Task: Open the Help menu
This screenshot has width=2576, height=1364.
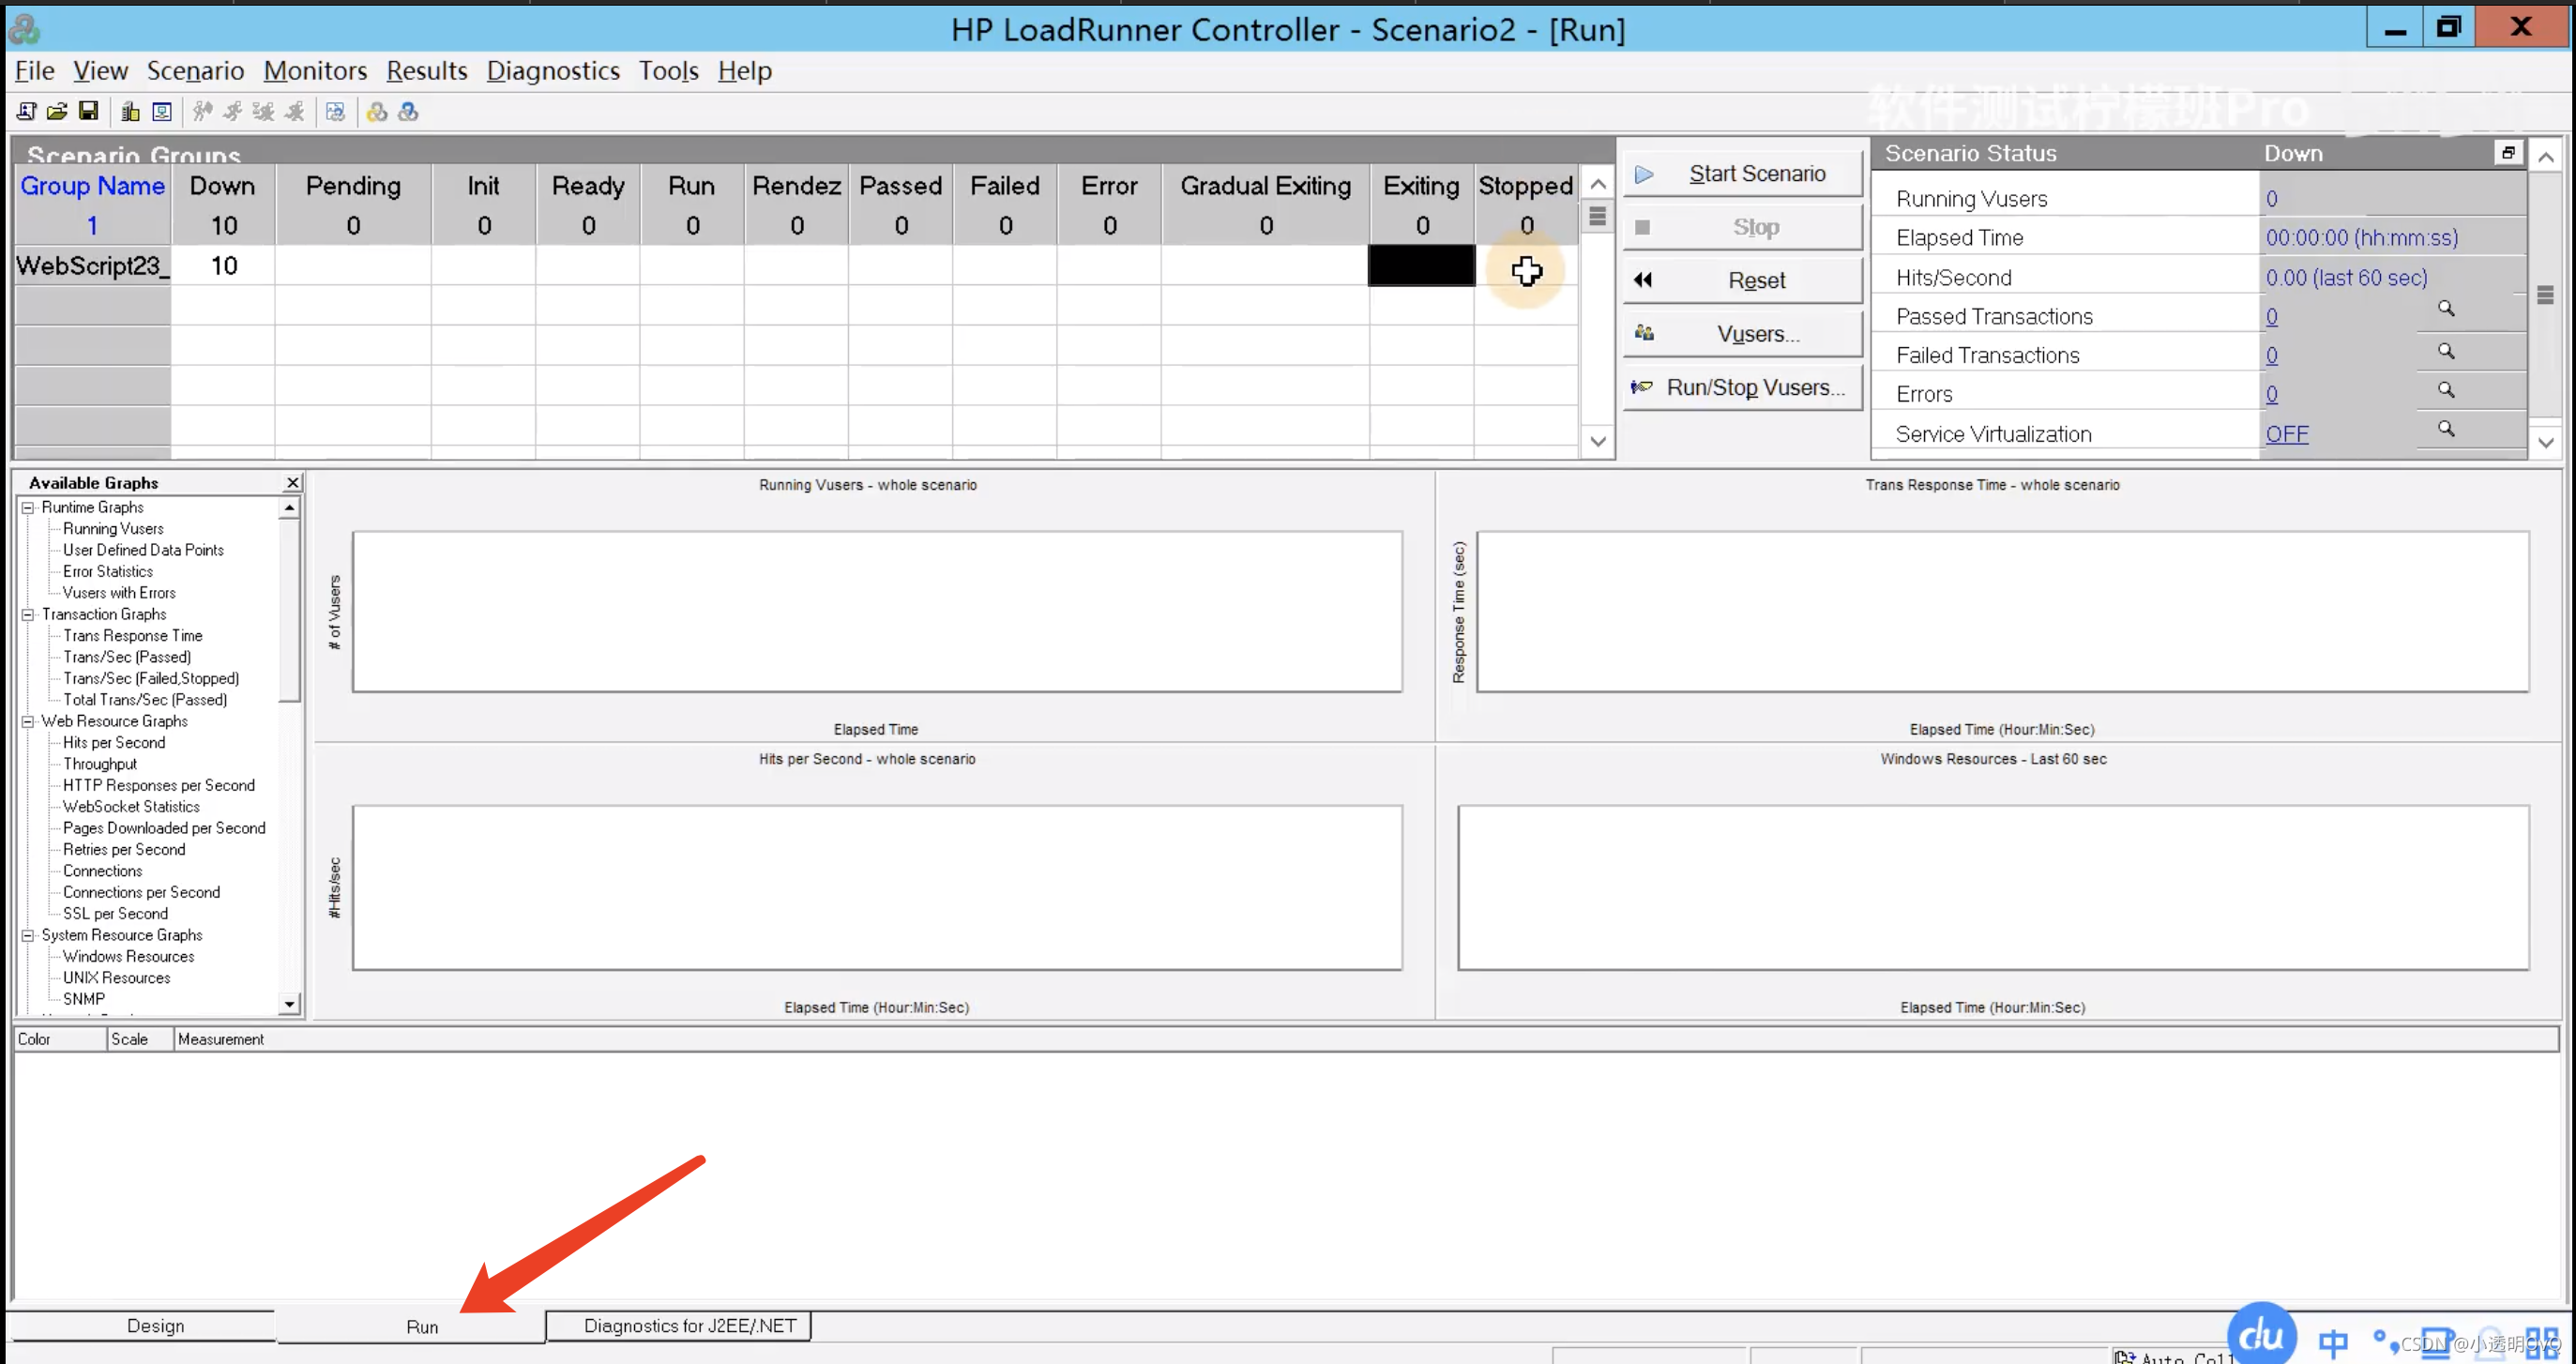Action: tap(744, 71)
